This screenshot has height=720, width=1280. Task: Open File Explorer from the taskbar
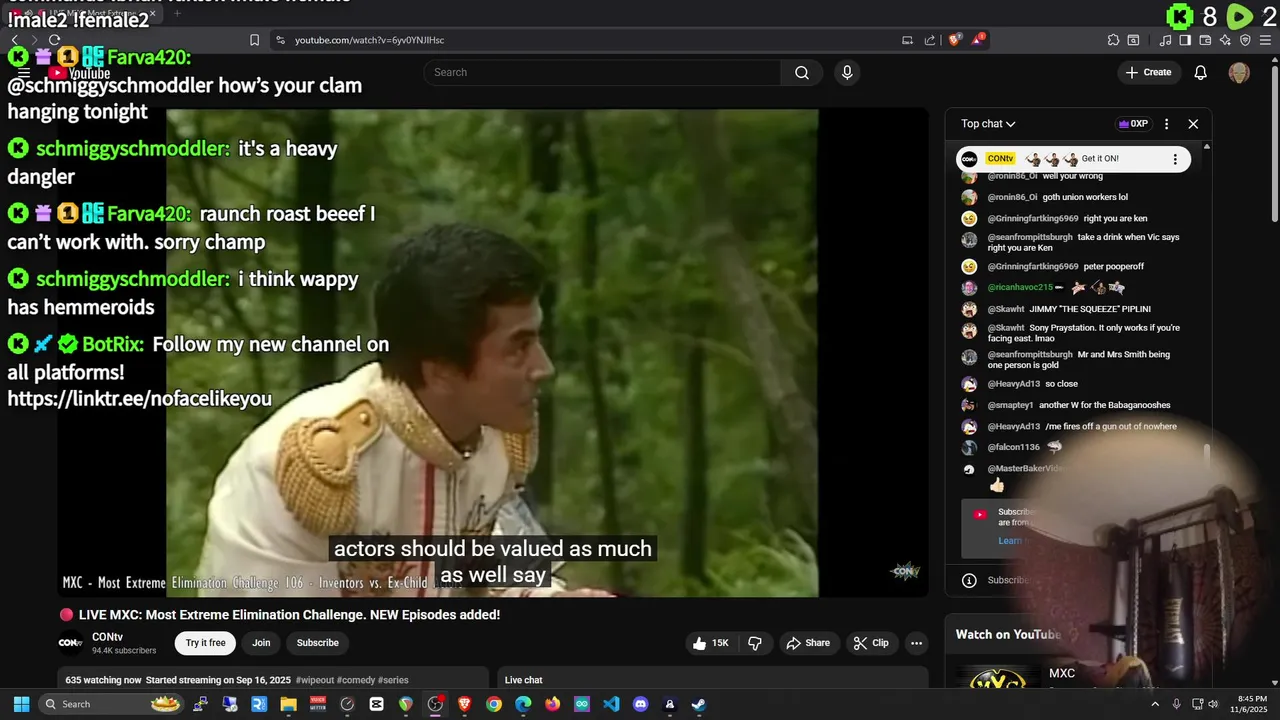[289, 704]
